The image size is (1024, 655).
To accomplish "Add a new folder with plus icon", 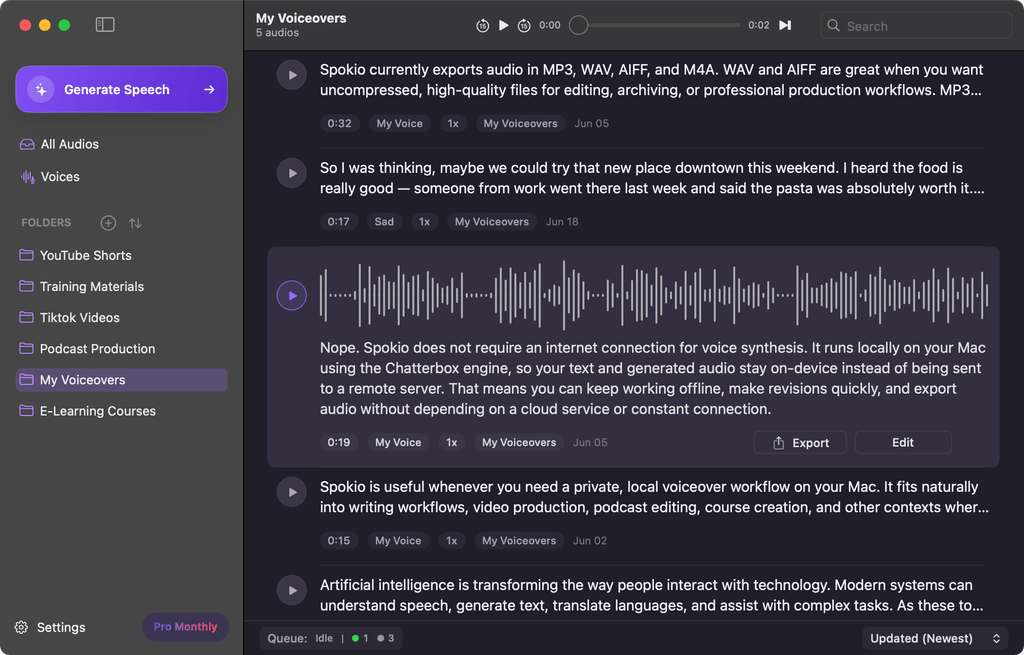I will point(108,223).
